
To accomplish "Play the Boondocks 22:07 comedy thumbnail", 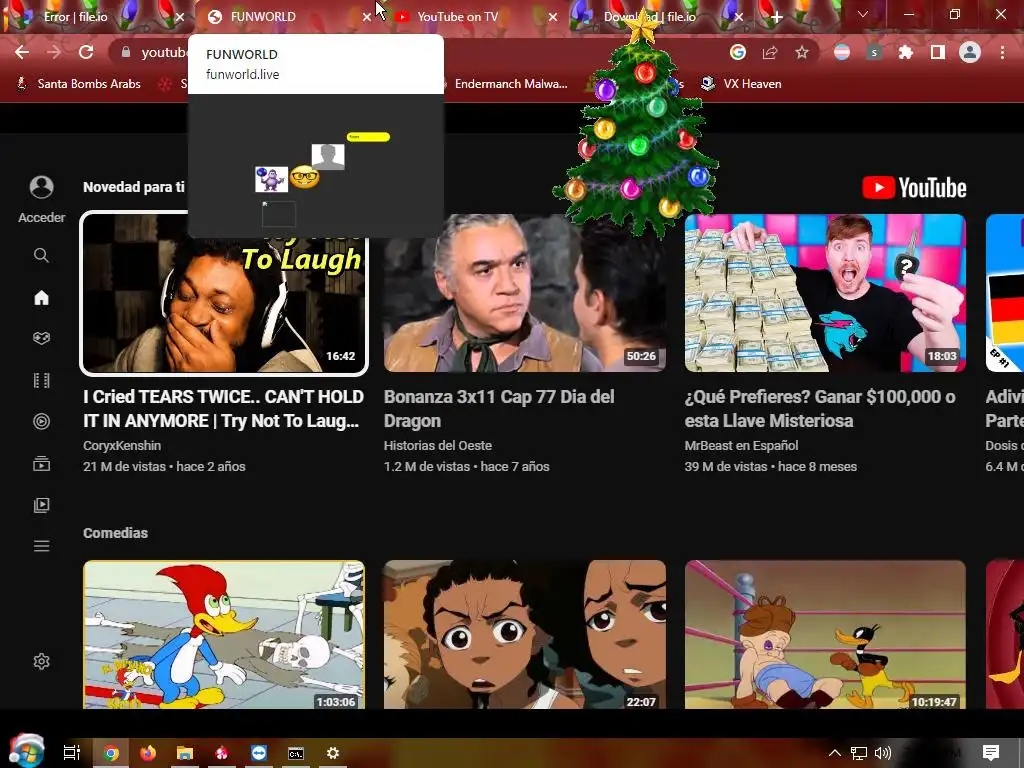I will click(x=525, y=634).
